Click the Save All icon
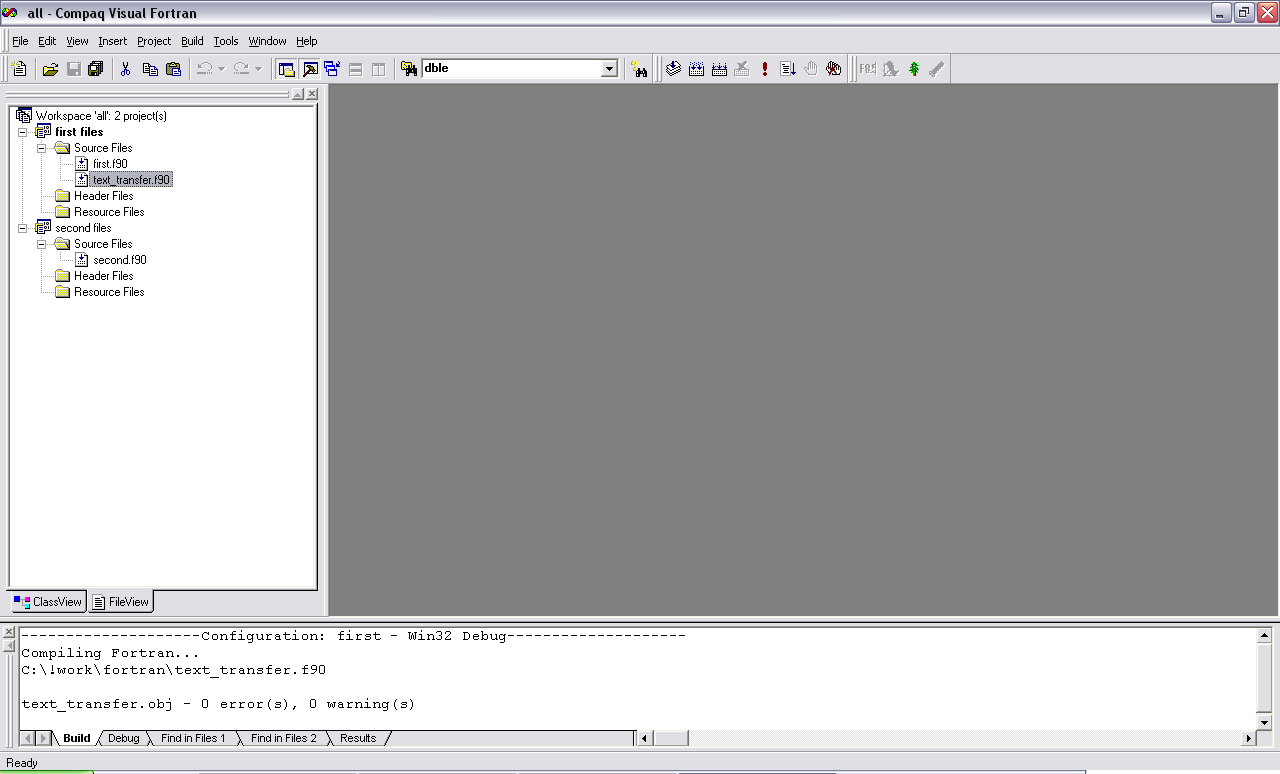1280x774 pixels. click(96, 69)
